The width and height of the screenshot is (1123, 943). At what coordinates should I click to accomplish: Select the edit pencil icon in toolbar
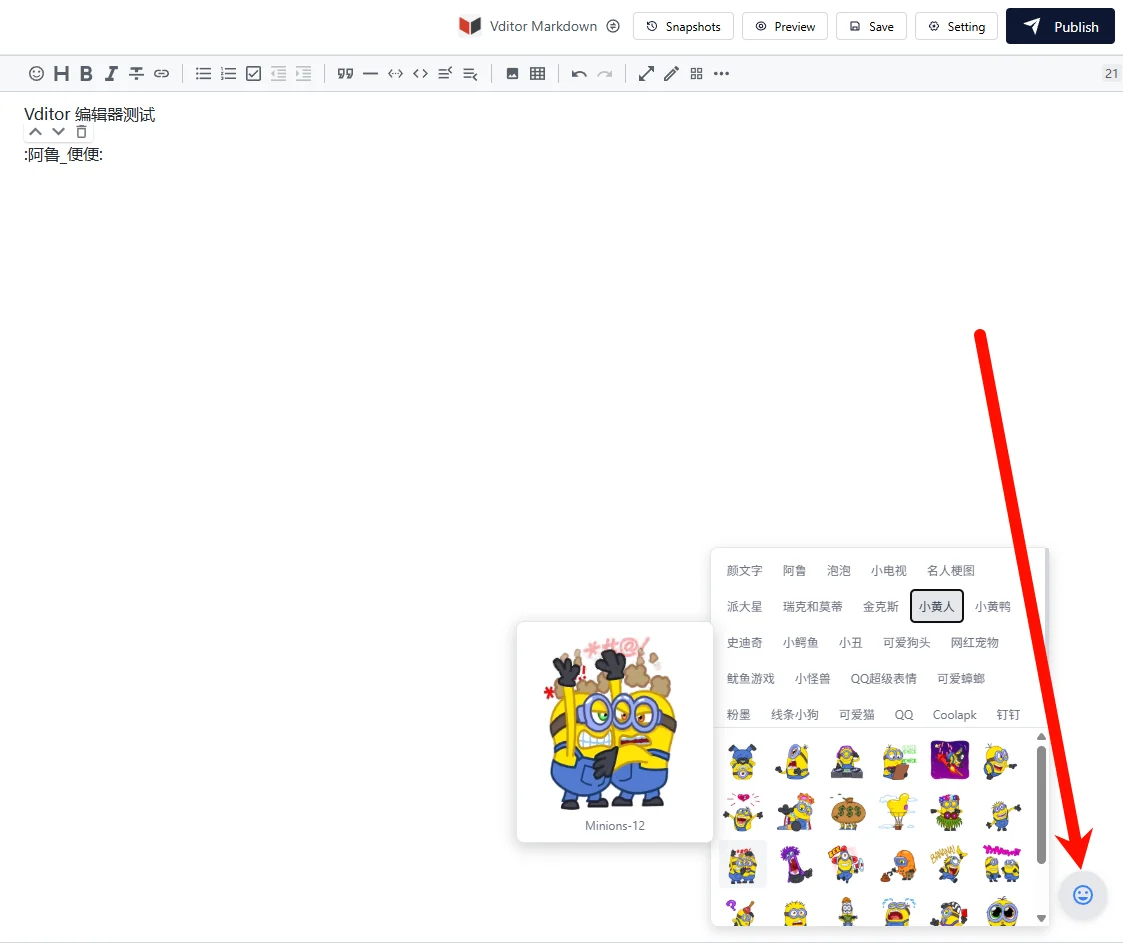[x=671, y=73]
